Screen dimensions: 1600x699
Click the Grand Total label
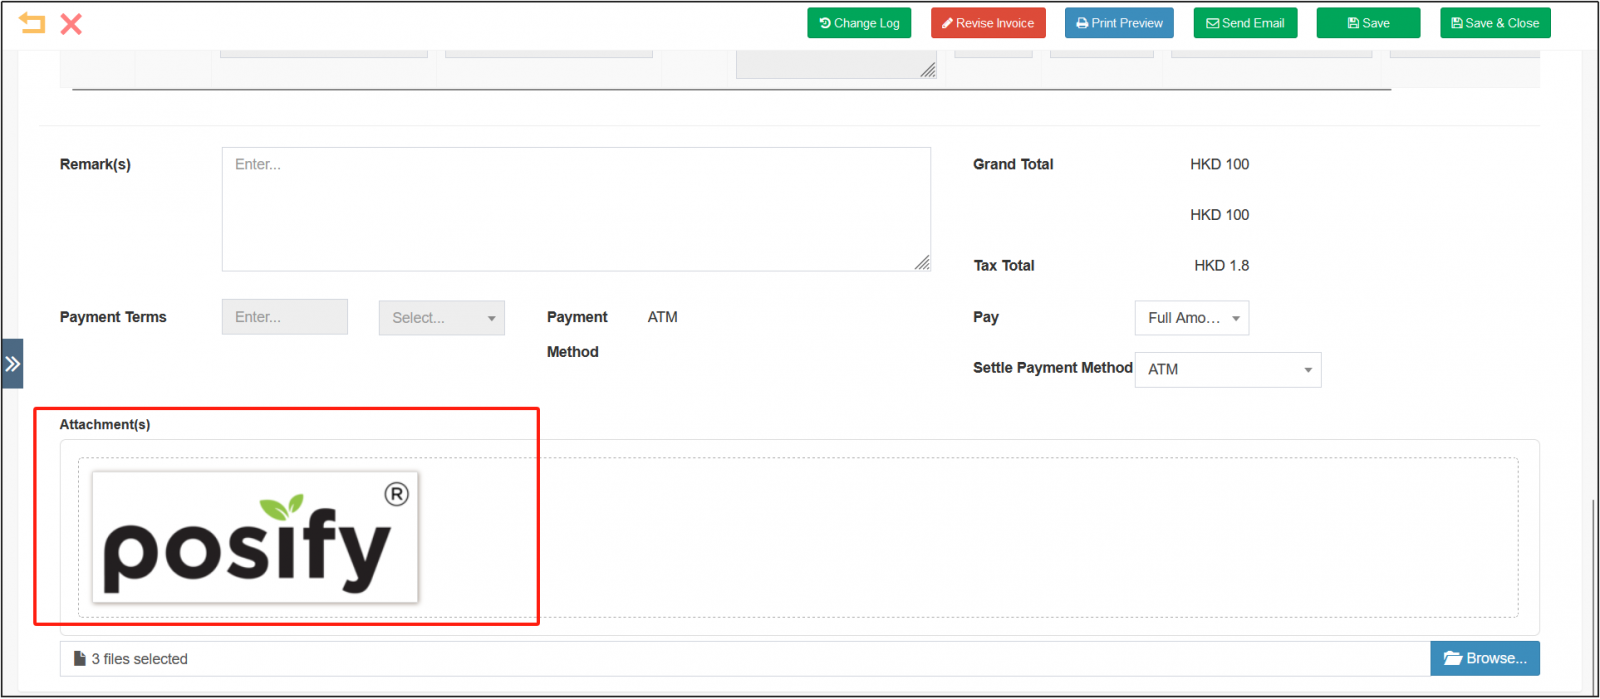[1013, 164]
